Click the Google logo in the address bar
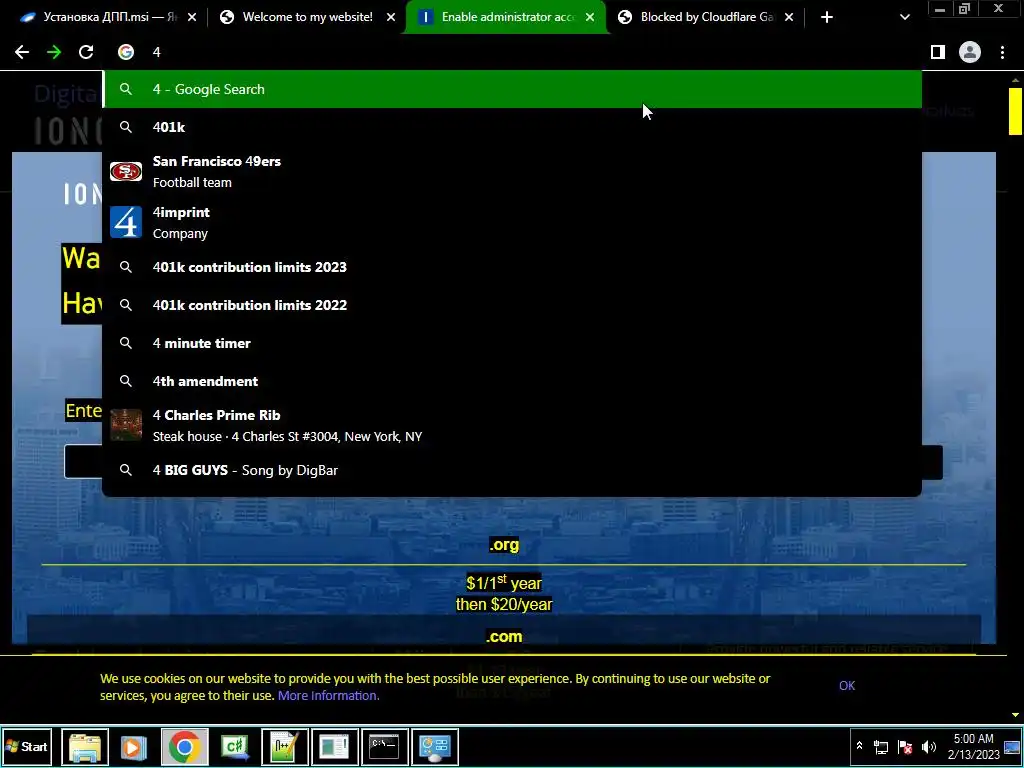Image resolution: width=1024 pixels, height=768 pixels. click(x=126, y=52)
